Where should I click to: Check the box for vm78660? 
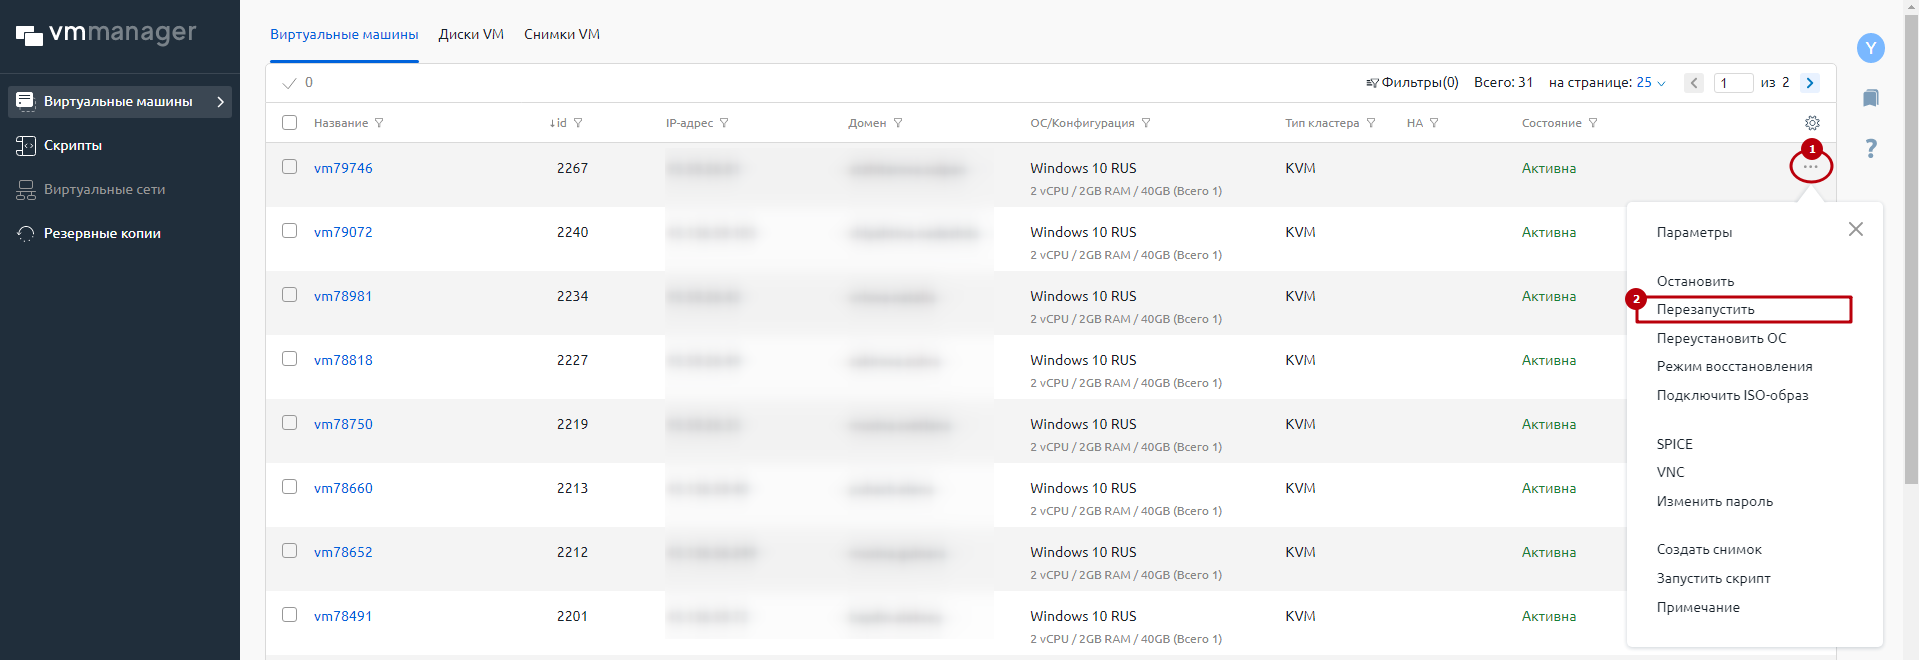coord(290,487)
